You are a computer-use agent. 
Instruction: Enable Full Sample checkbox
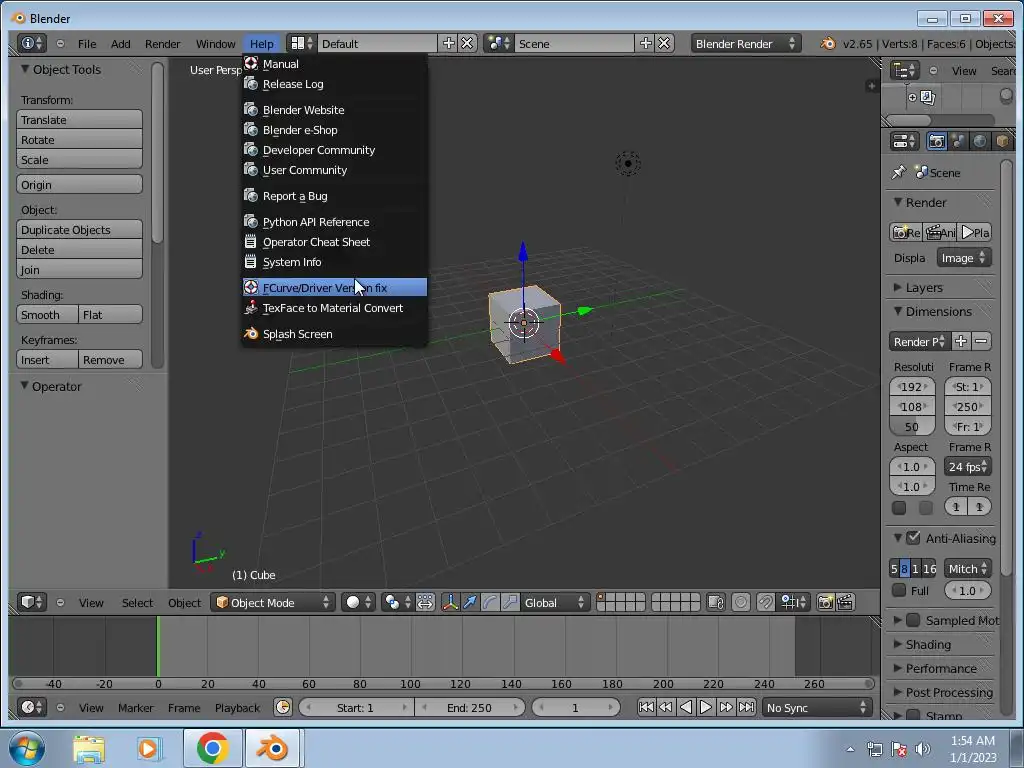pos(899,590)
